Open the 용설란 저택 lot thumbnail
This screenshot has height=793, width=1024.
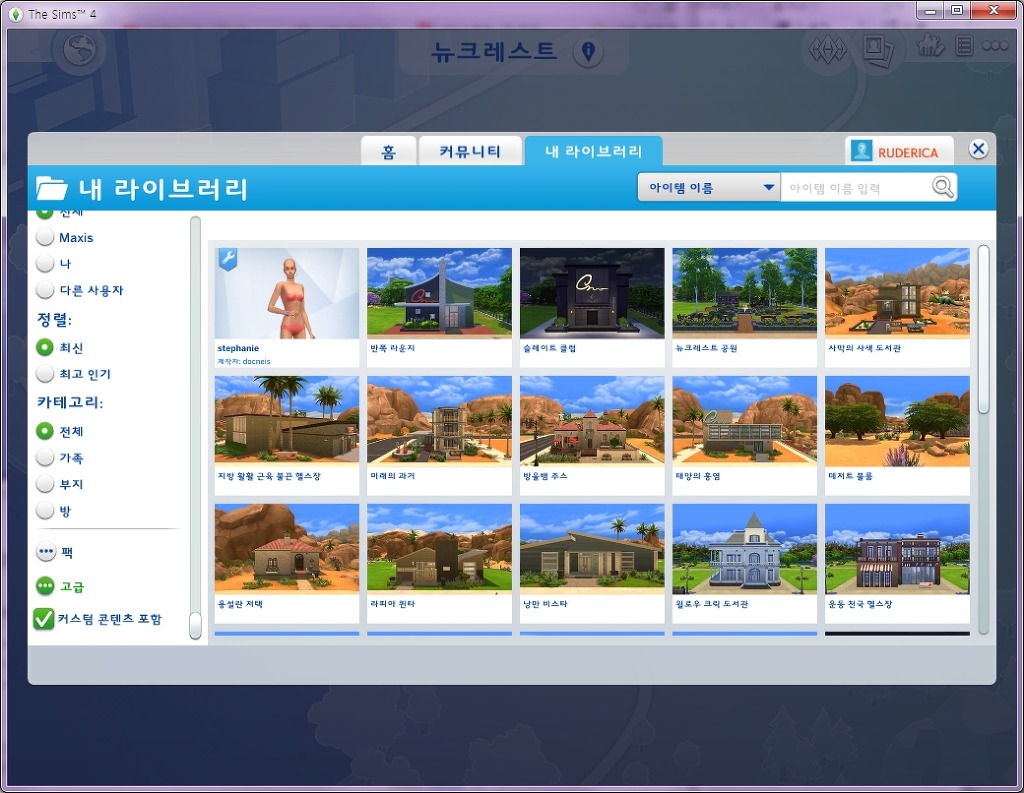tap(287, 549)
